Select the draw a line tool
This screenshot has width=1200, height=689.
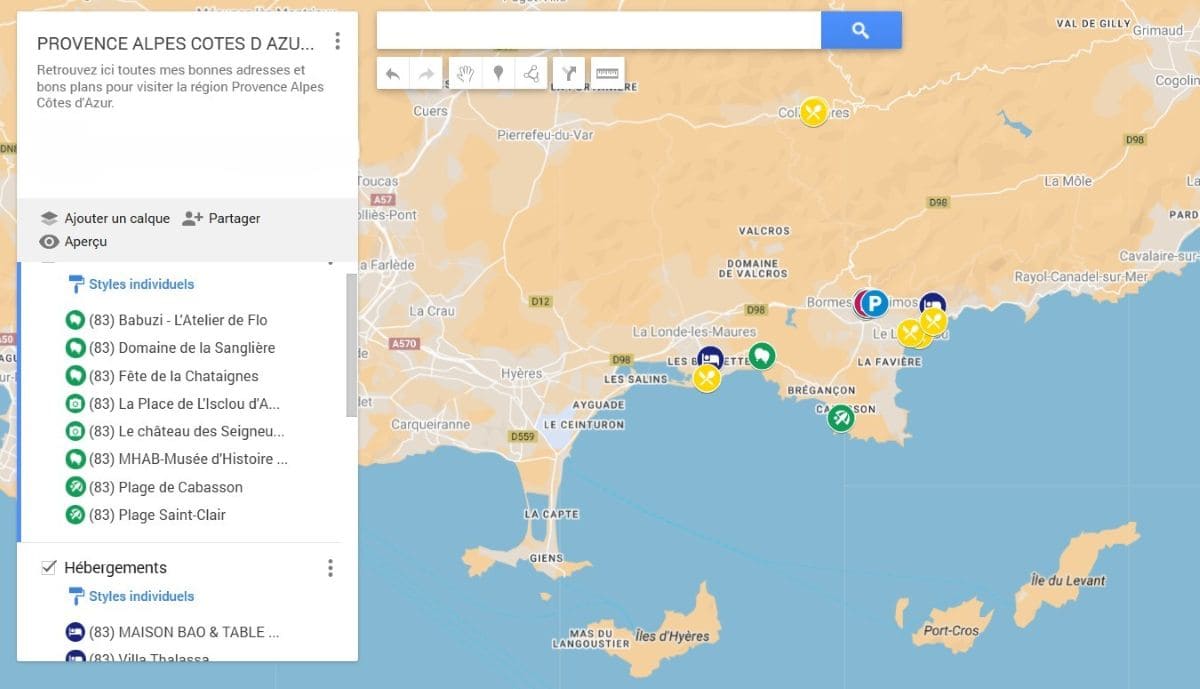coord(532,73)
